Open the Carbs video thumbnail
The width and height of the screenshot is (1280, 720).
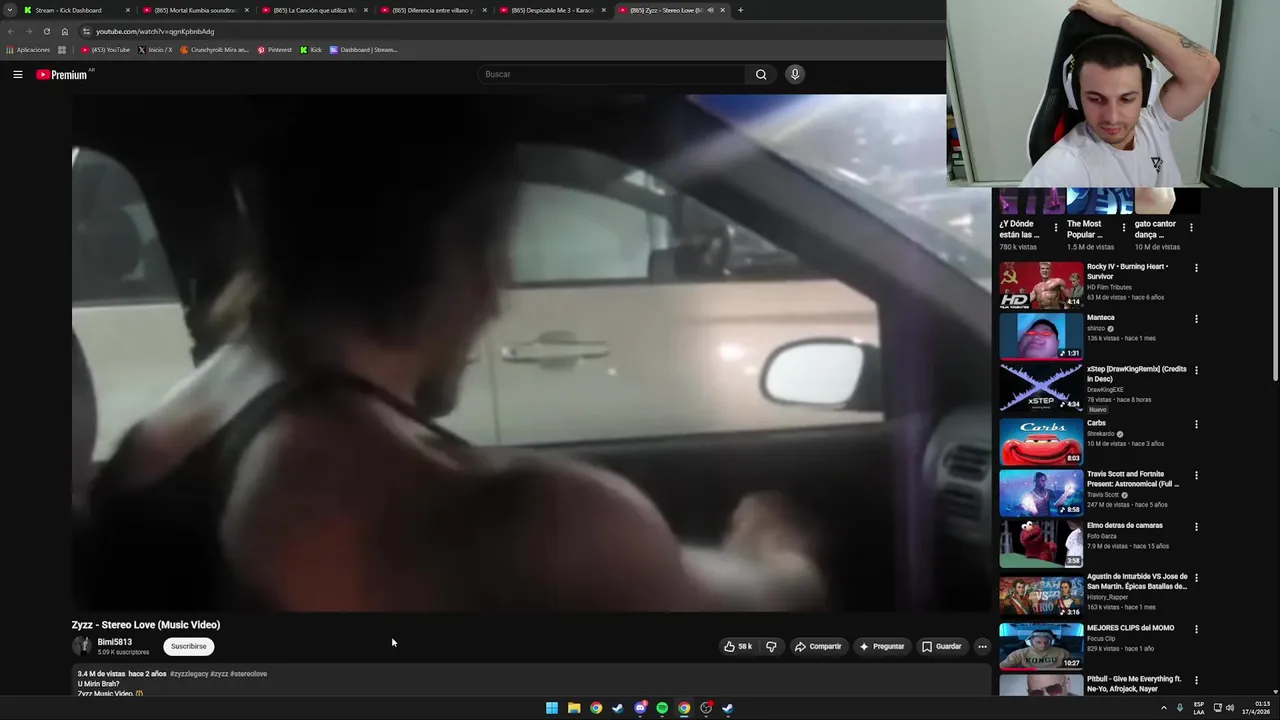point(1041,441)
